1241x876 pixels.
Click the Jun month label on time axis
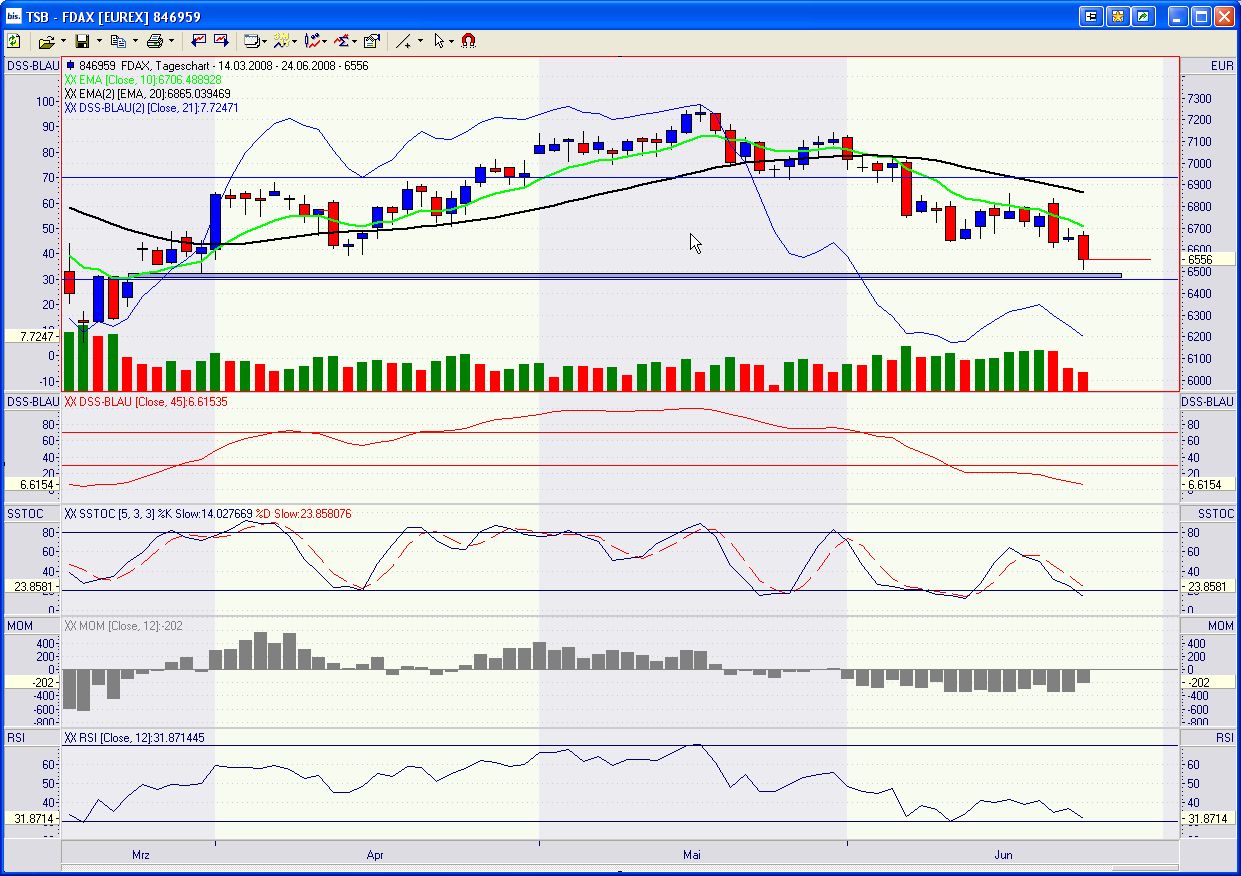pos(1003,855)
